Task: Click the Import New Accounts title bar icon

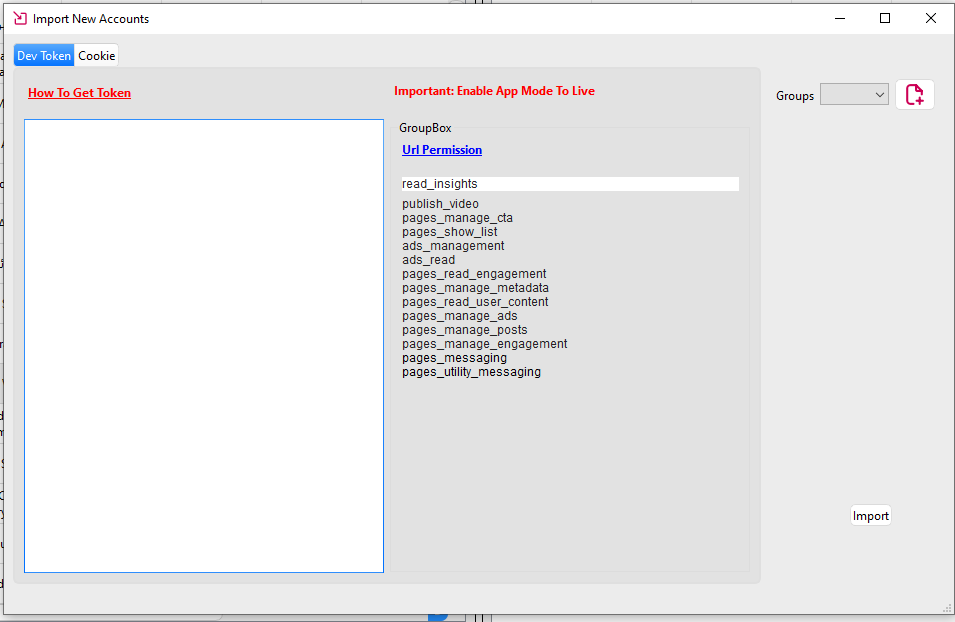Action: (19, 18)
